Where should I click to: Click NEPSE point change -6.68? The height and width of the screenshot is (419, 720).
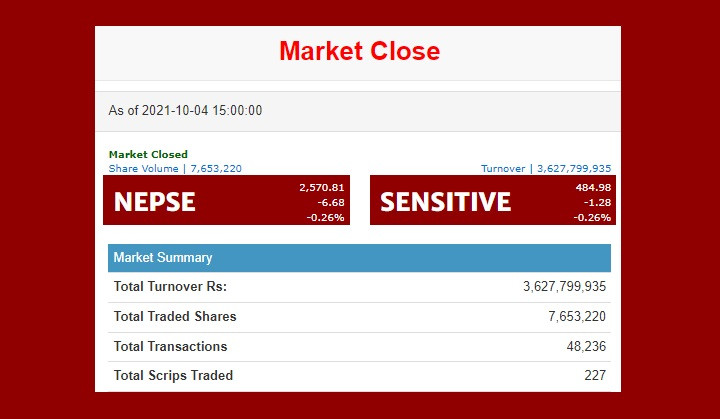[x=331, y=203]
